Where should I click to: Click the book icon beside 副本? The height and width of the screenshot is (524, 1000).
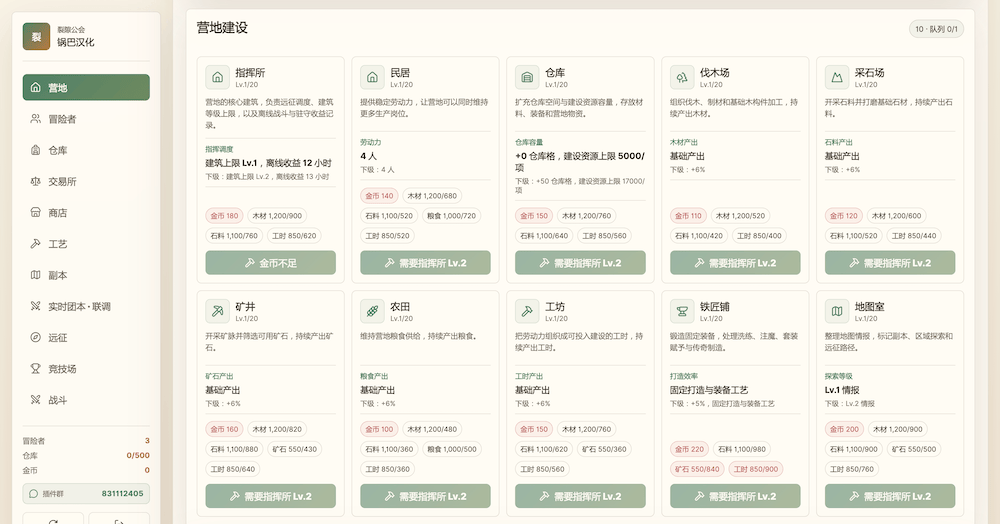[36, 275]
